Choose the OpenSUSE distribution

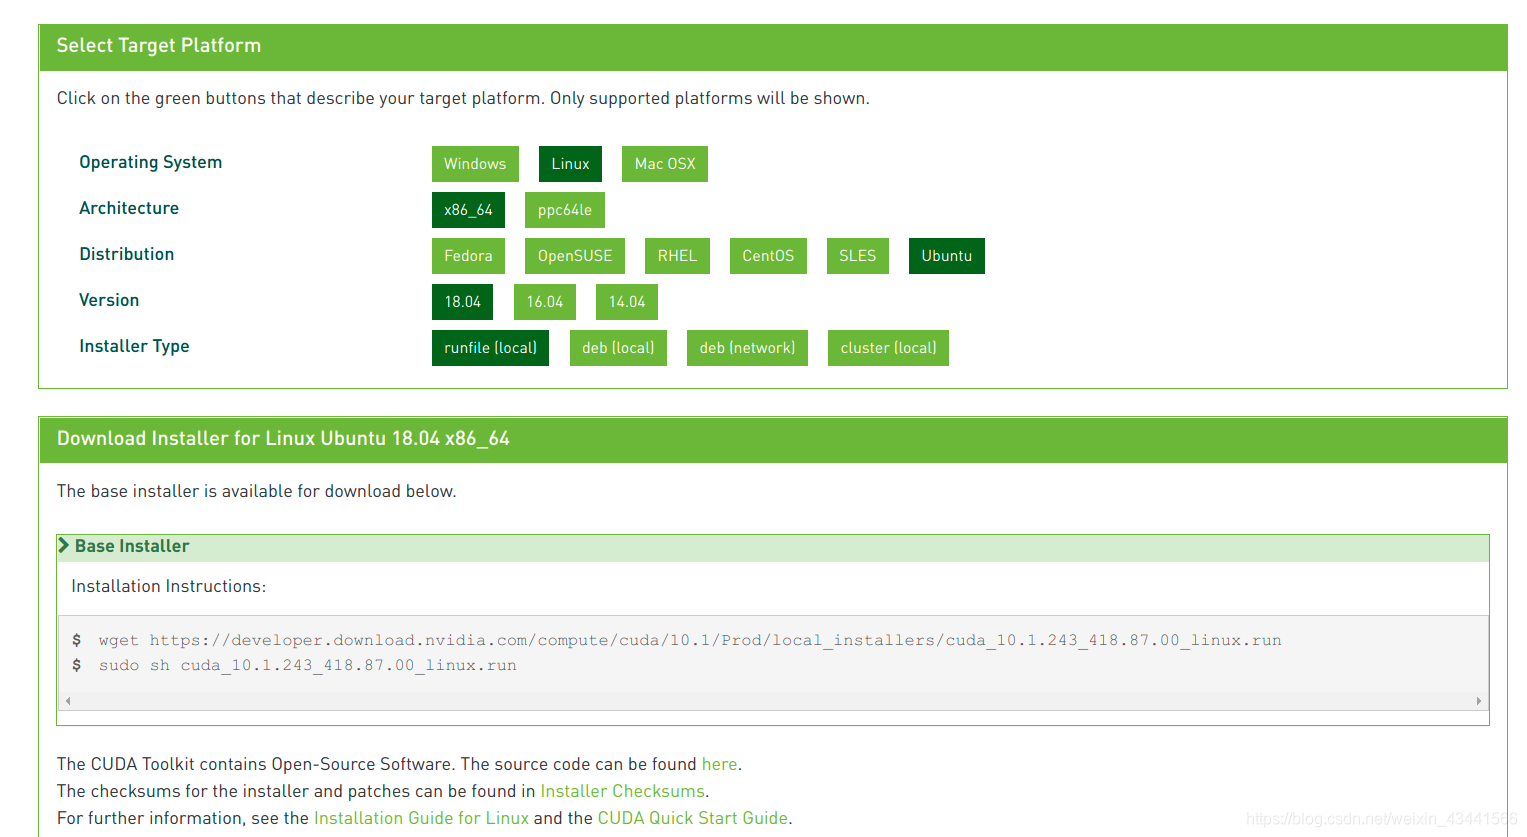click(x=575, y=256)
